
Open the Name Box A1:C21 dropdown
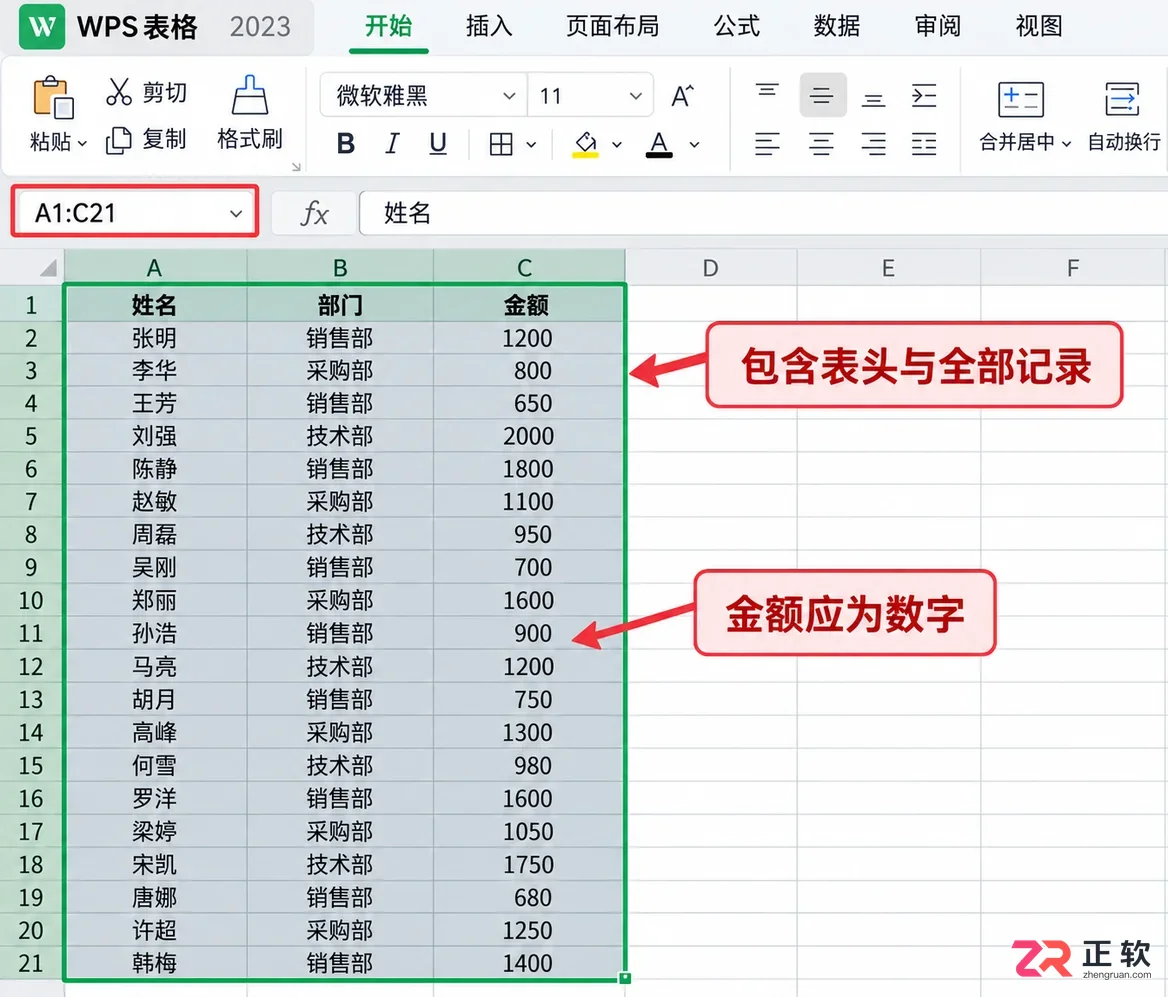236,214
